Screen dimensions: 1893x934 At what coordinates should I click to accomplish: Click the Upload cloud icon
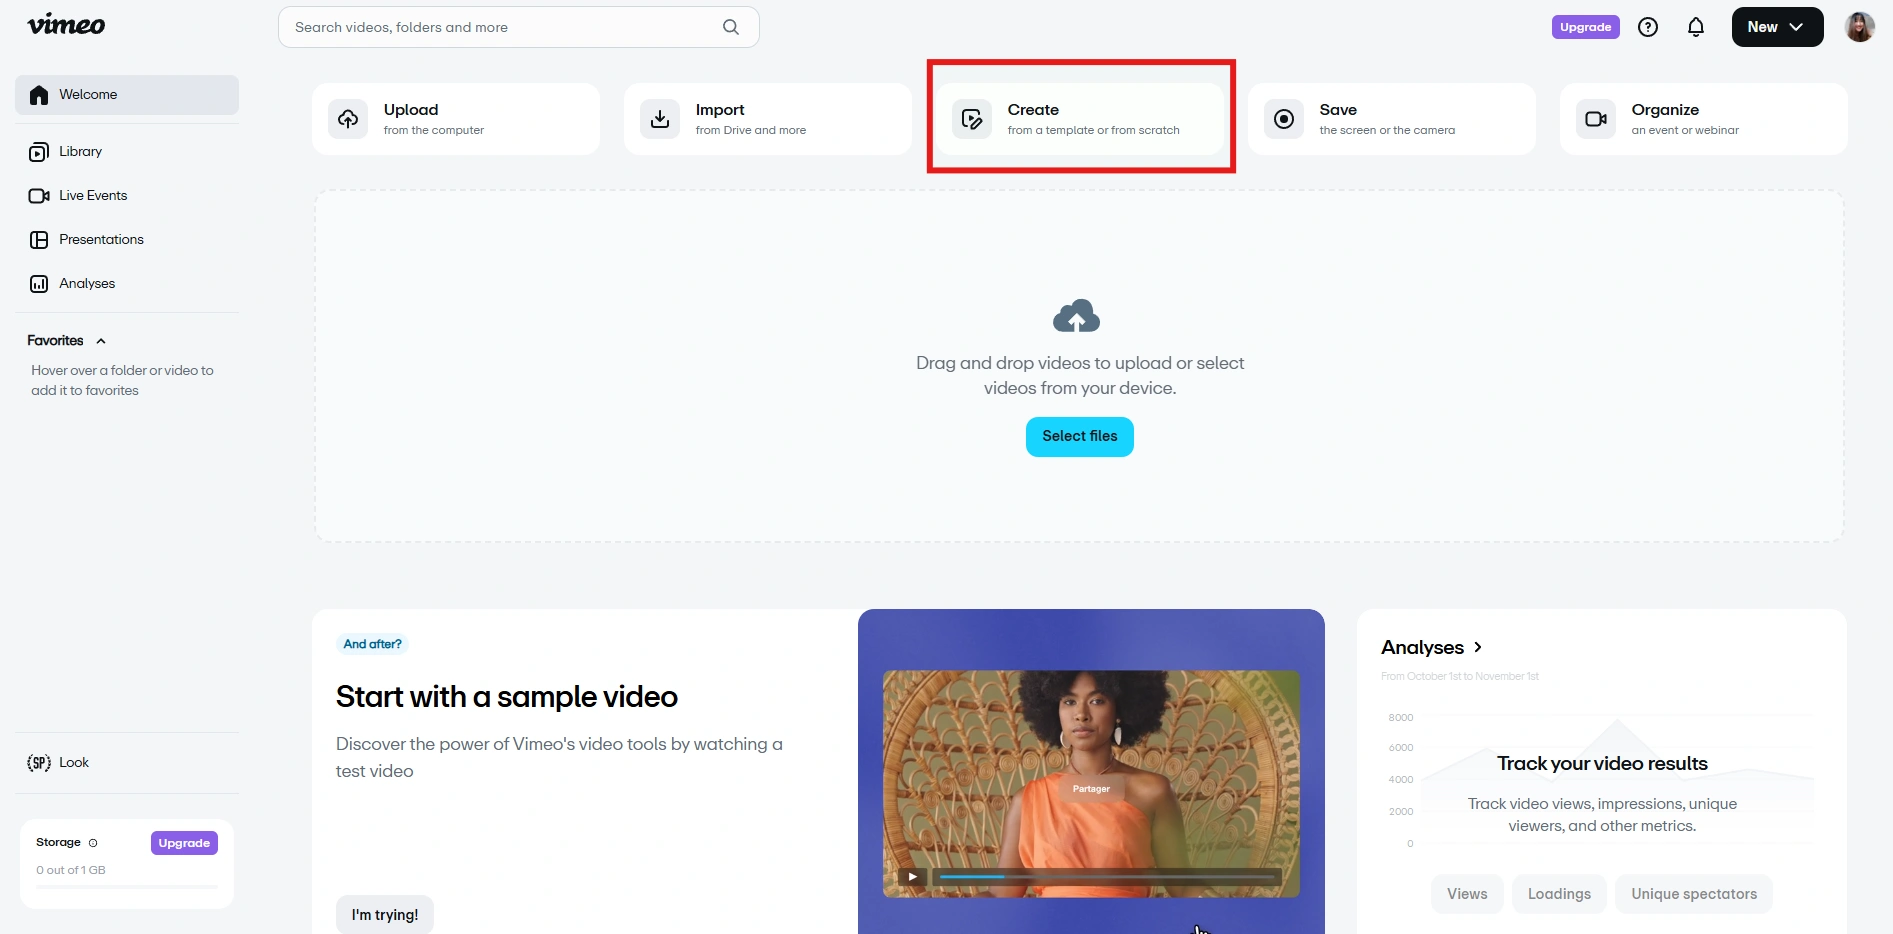click(348, 119)
